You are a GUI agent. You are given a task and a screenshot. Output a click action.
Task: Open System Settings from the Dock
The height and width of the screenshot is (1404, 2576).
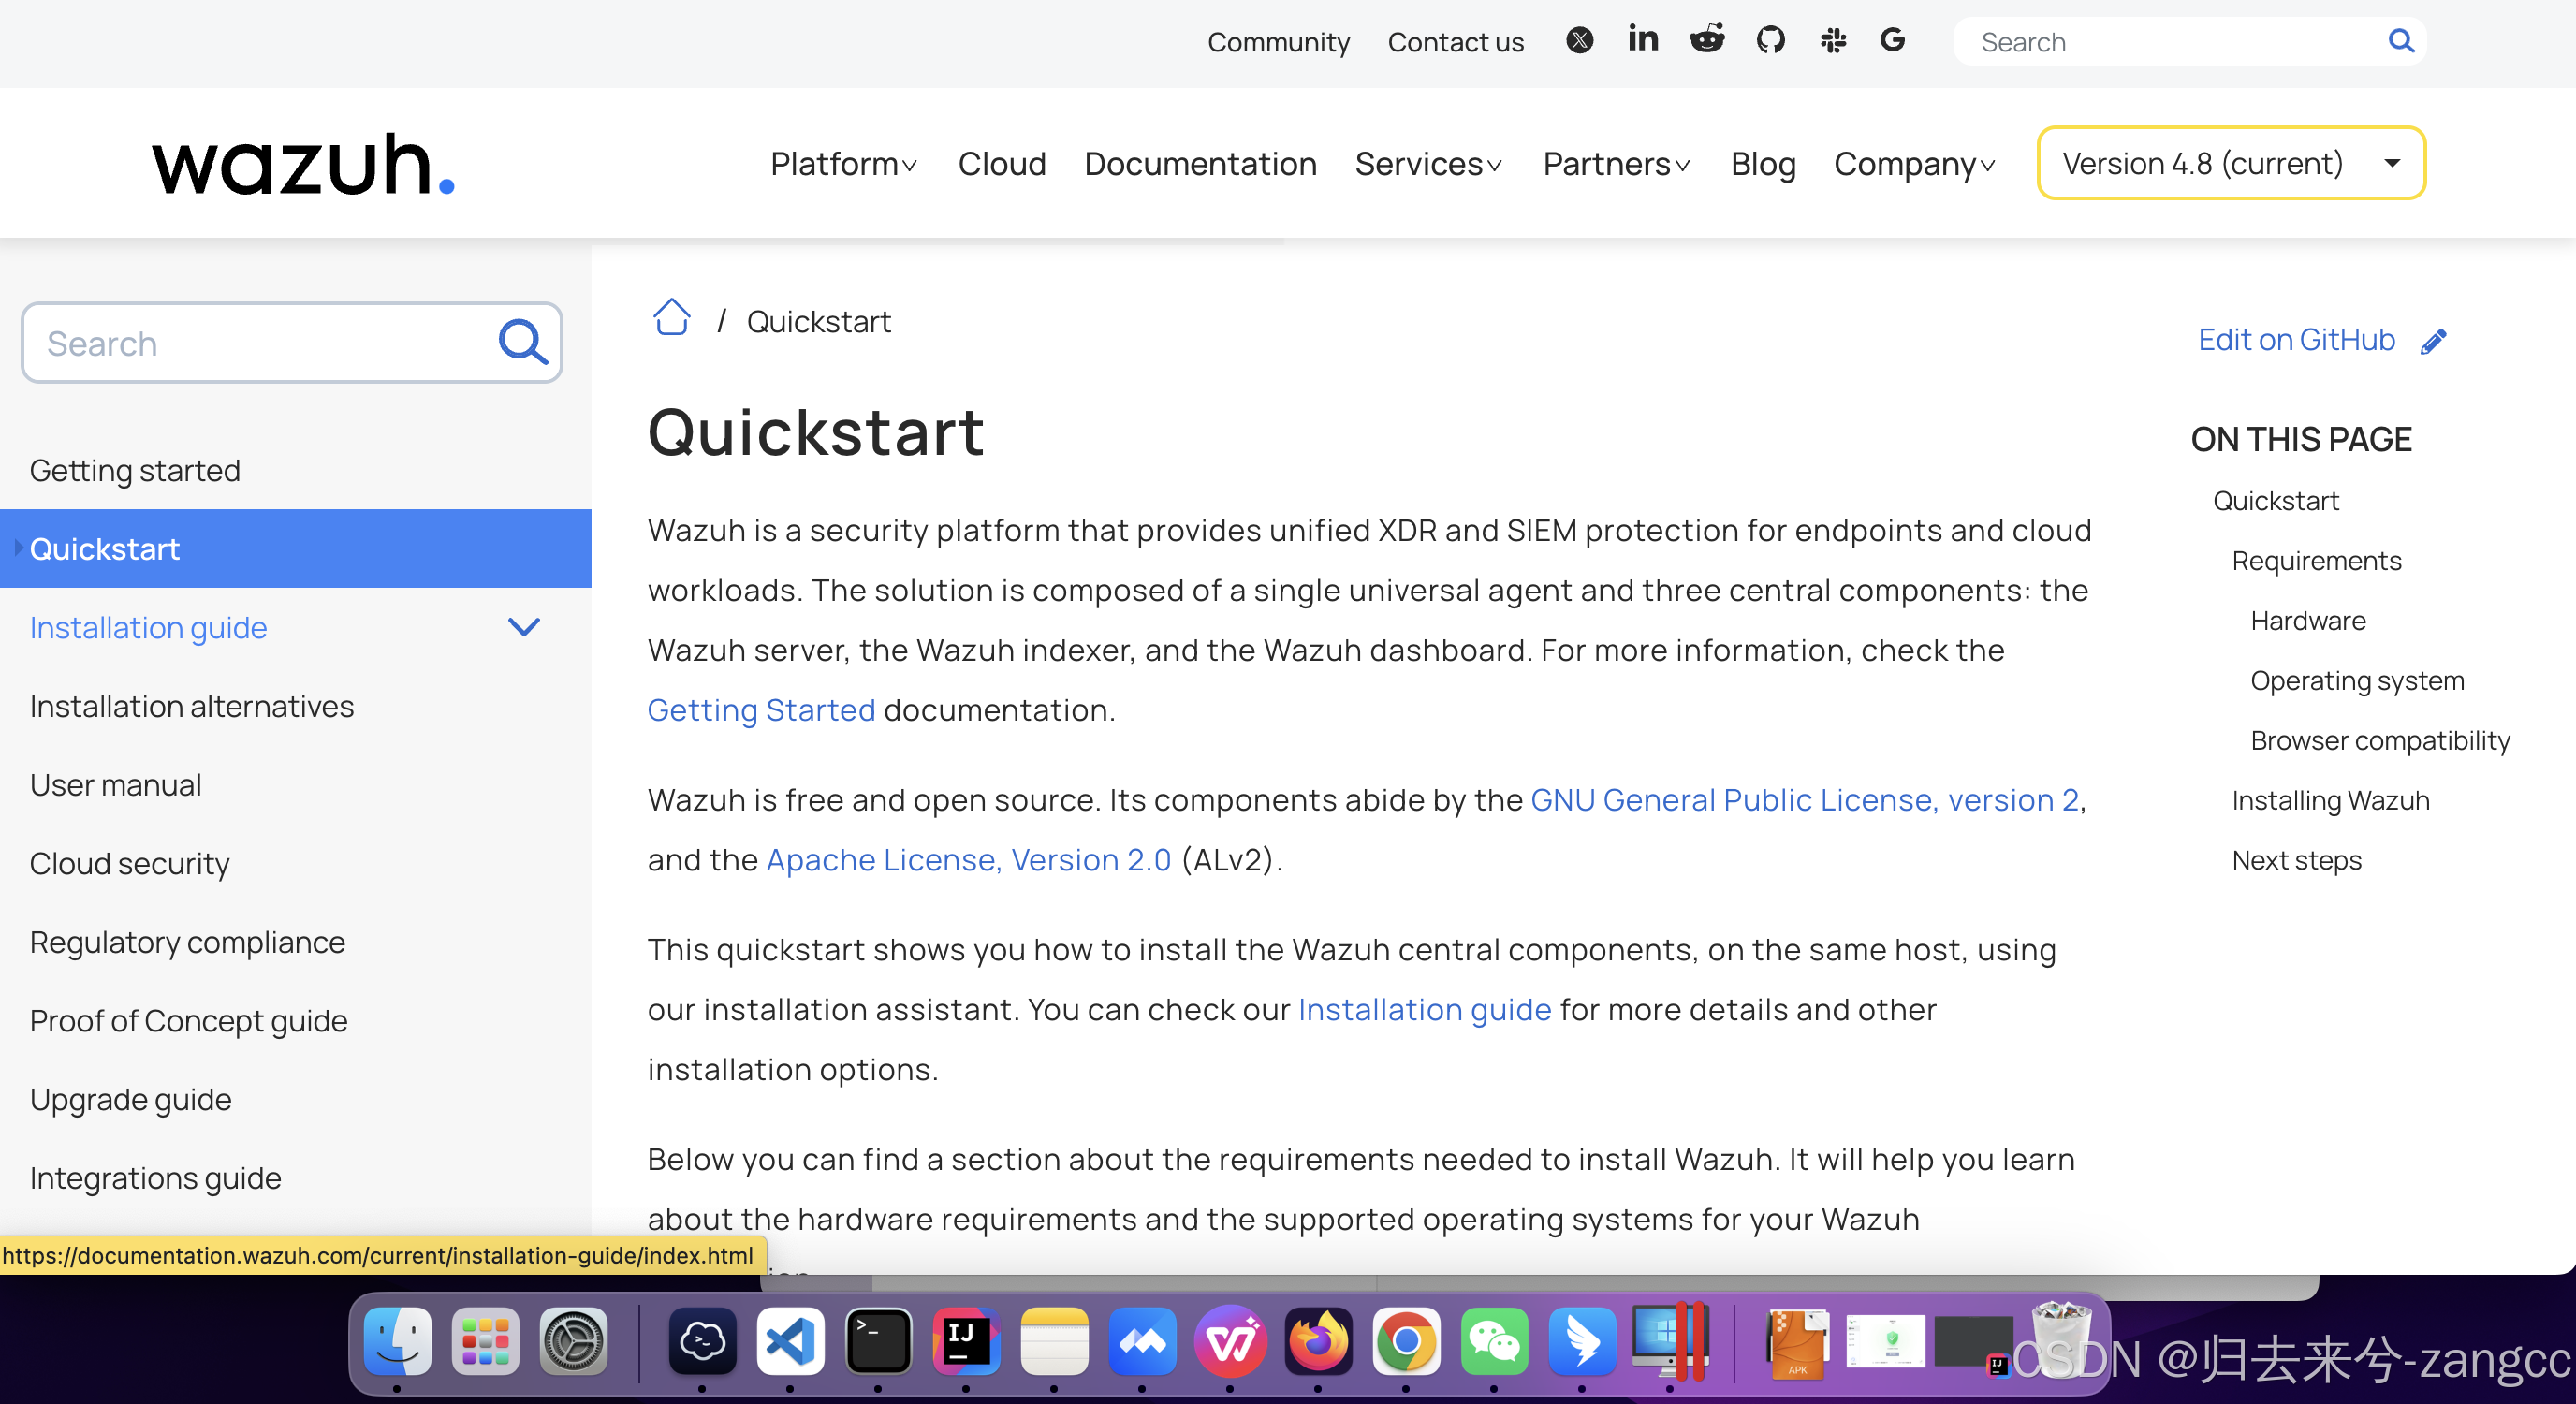point(573,1341)
